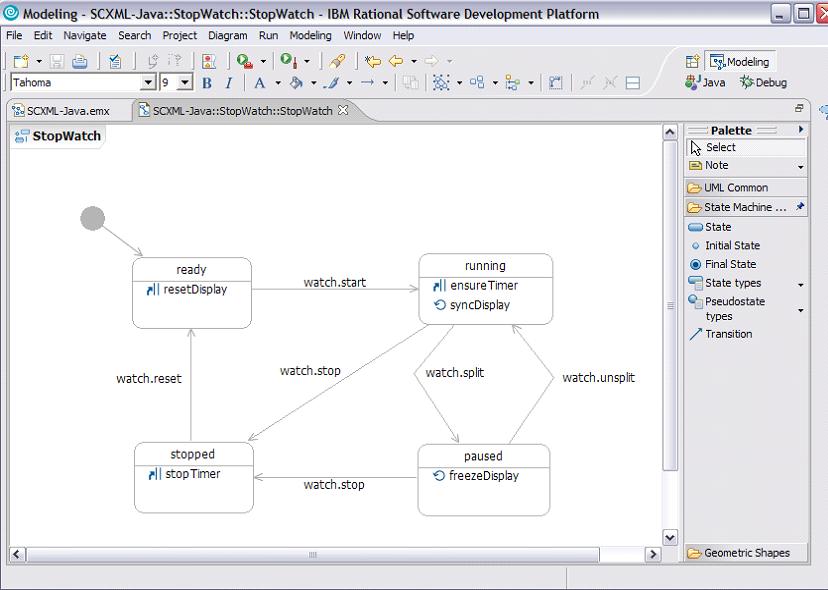This screenshot has height=590, width=828.
Task: Choose the Initial State palette tool
Action: 731,245
